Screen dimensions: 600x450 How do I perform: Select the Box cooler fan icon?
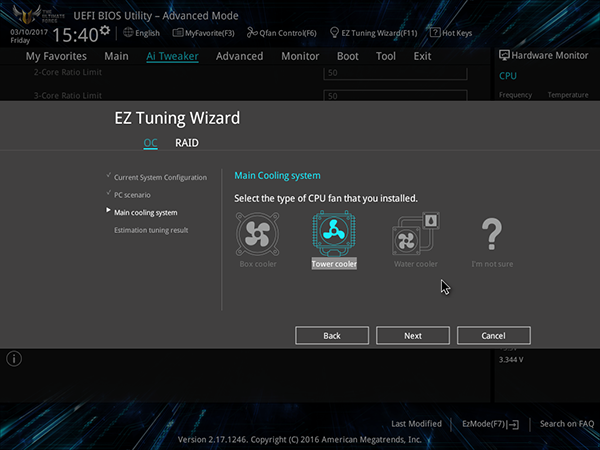(258, 234)
